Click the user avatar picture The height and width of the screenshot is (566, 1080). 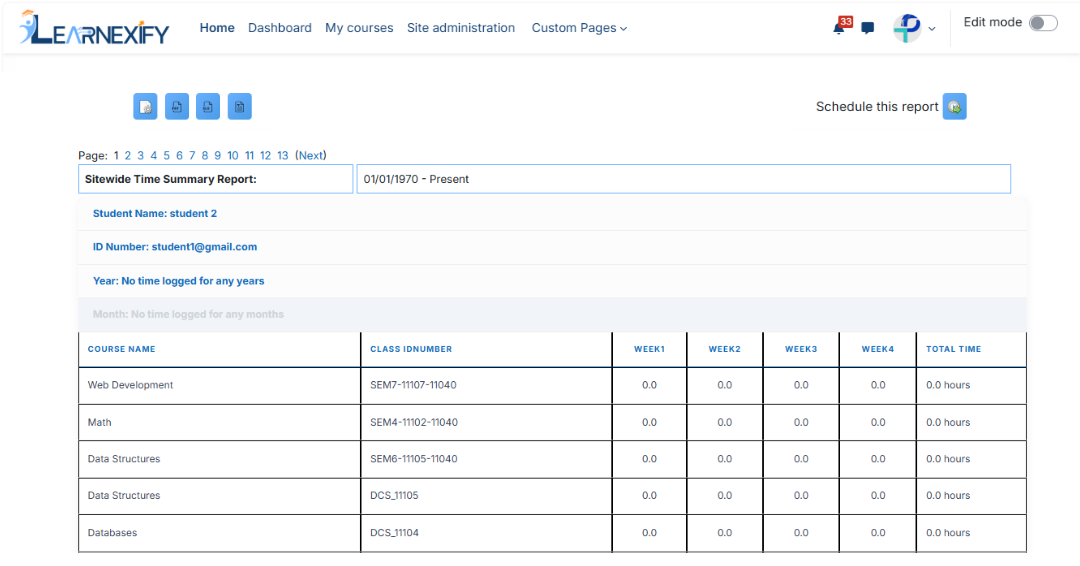click(x=907, y=28)
